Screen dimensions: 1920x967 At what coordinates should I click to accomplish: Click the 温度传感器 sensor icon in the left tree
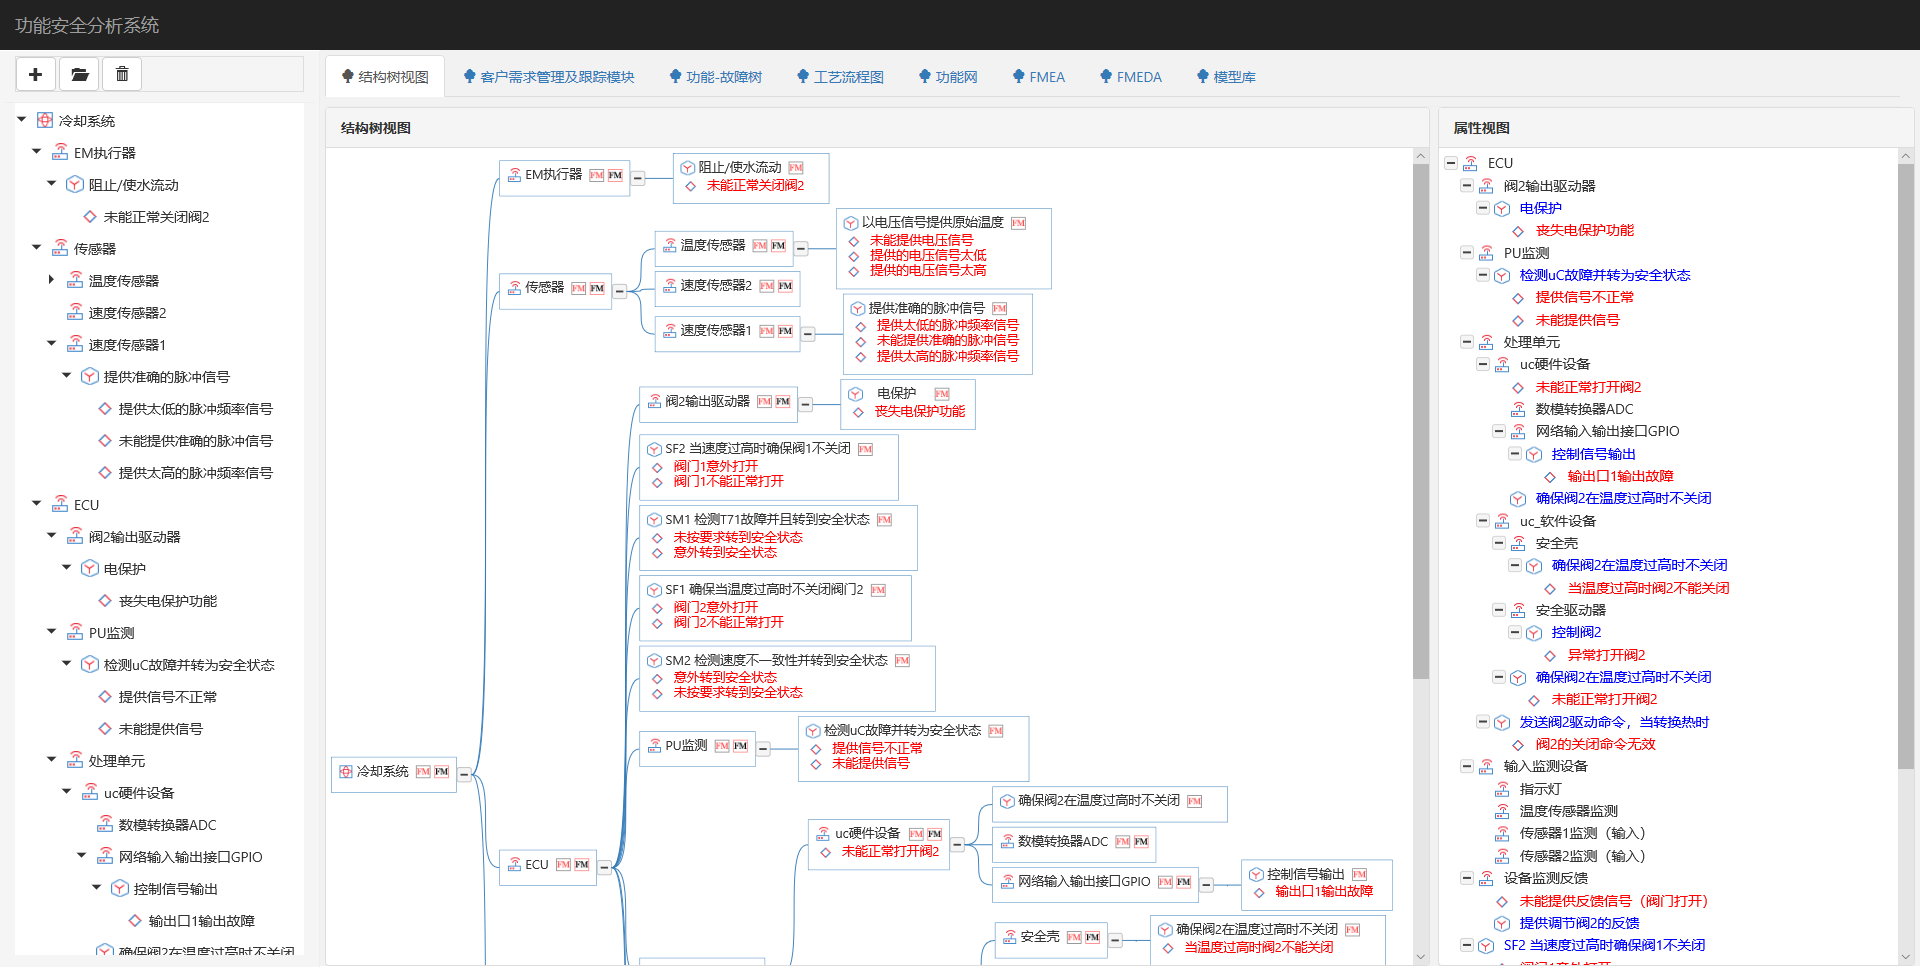tap(75, 280)
